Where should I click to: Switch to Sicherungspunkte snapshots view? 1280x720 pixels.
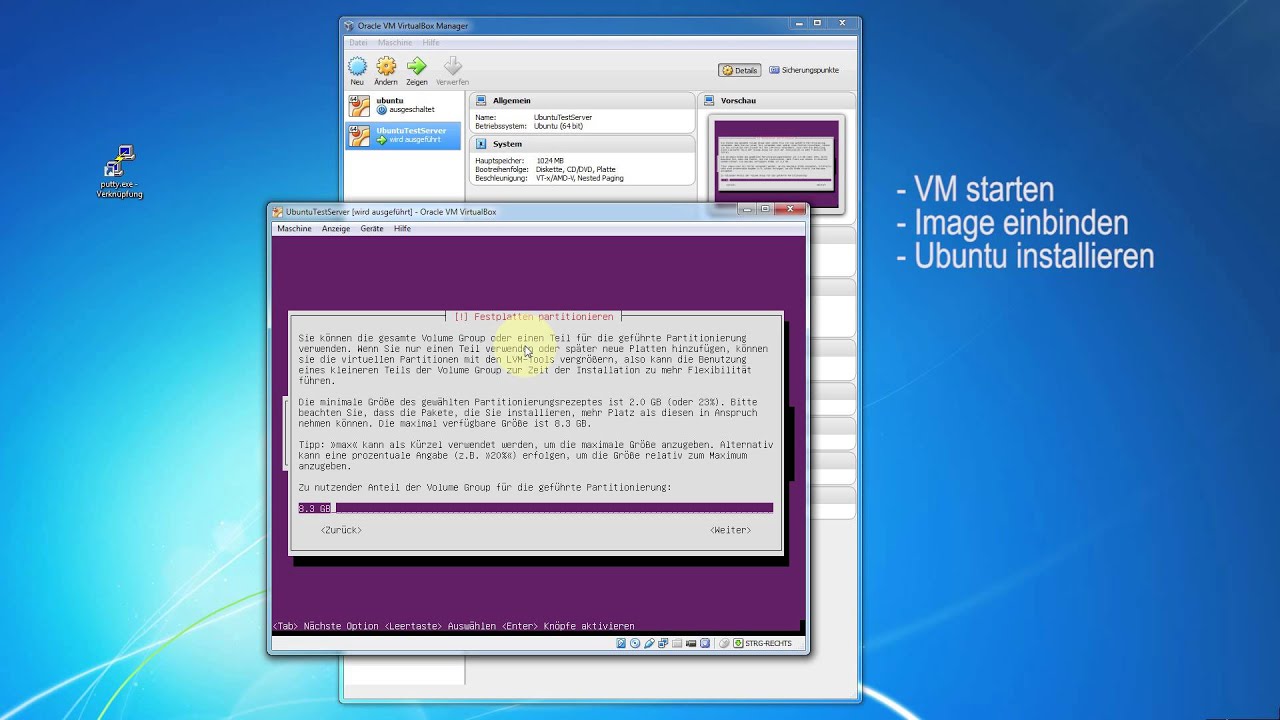click(803, 70)
